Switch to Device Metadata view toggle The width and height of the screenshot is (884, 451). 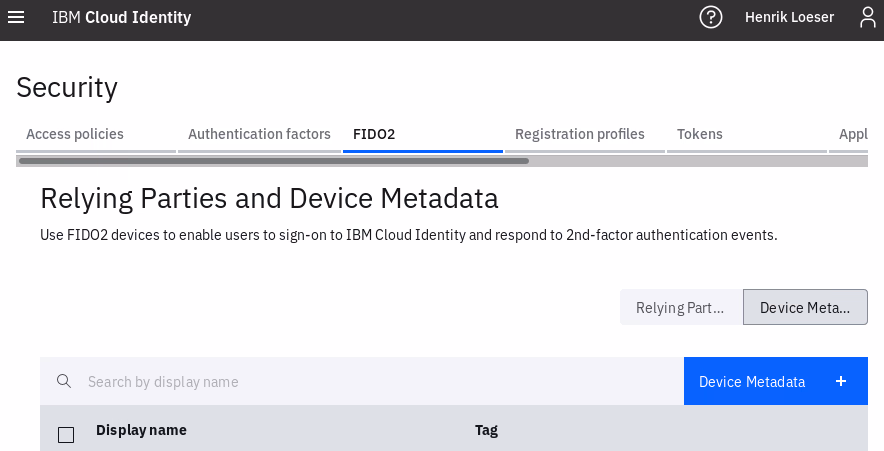pos(805,308)
